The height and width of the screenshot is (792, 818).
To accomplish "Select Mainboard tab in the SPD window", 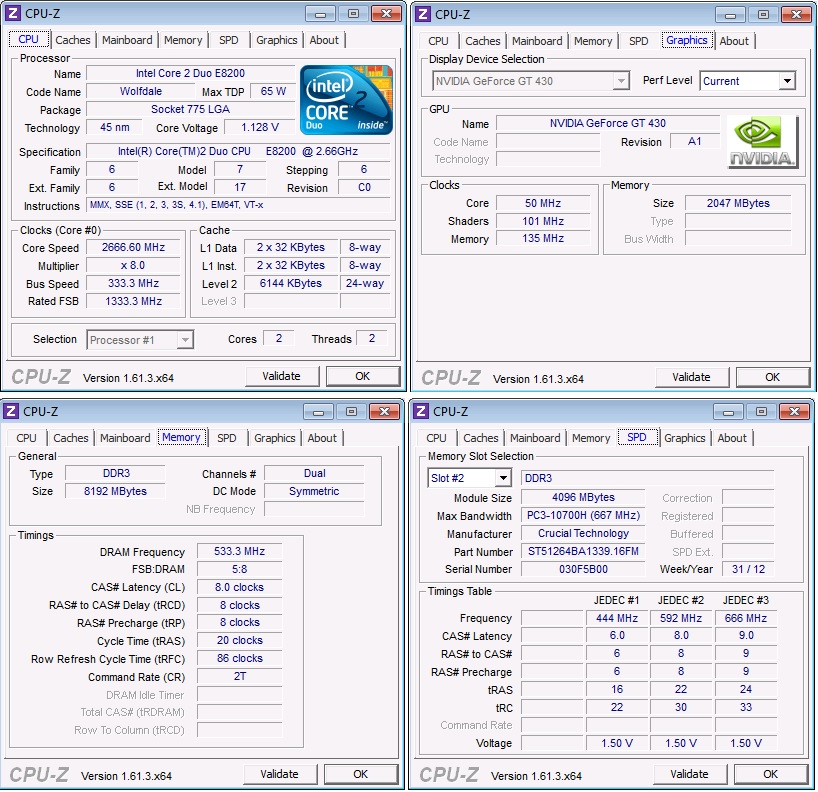I will pos(535,438).
